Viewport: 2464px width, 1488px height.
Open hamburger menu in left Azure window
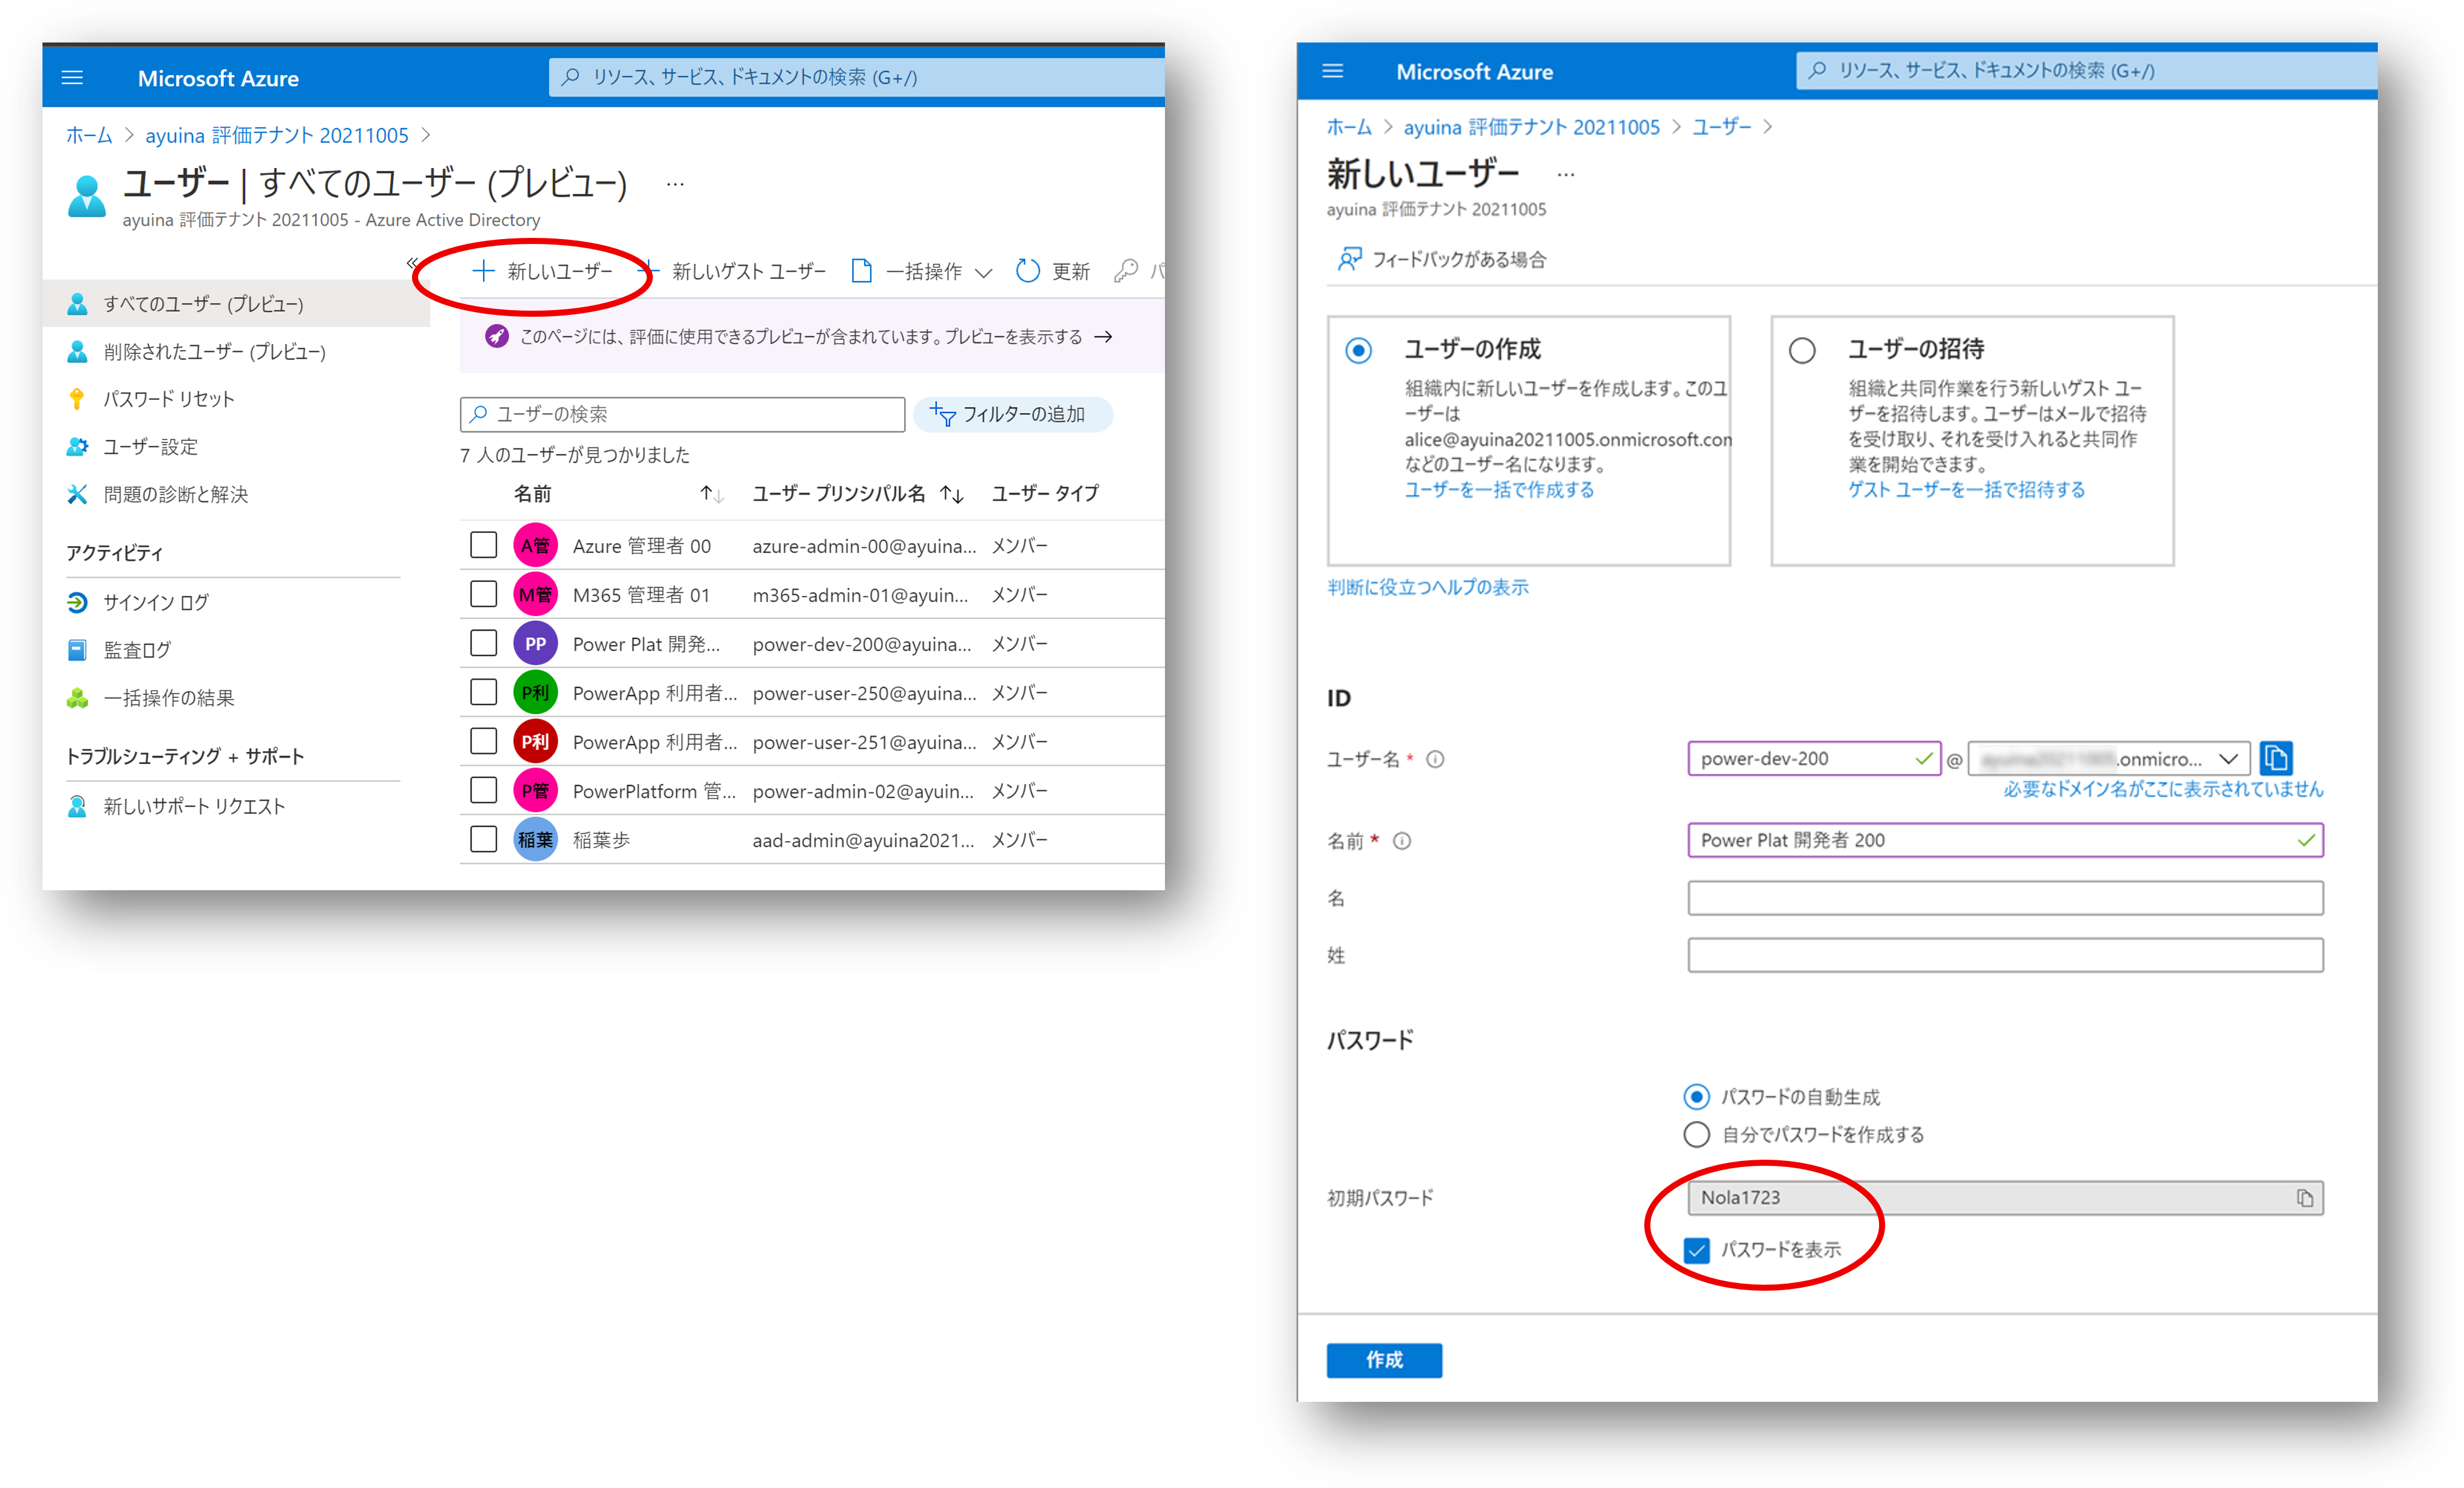tap(72, 78)
